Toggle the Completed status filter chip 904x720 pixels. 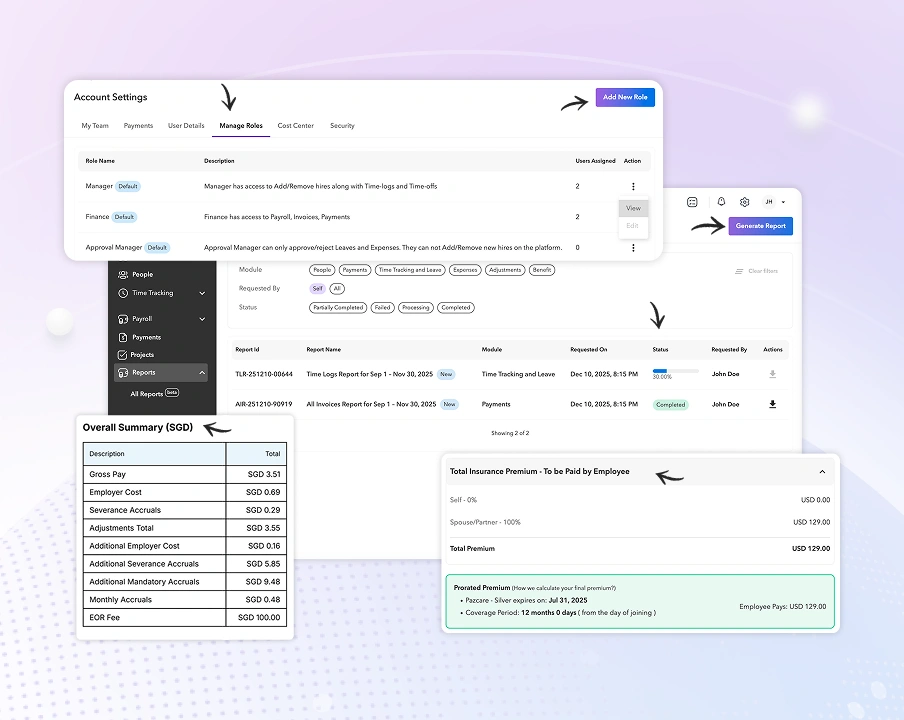455,308
